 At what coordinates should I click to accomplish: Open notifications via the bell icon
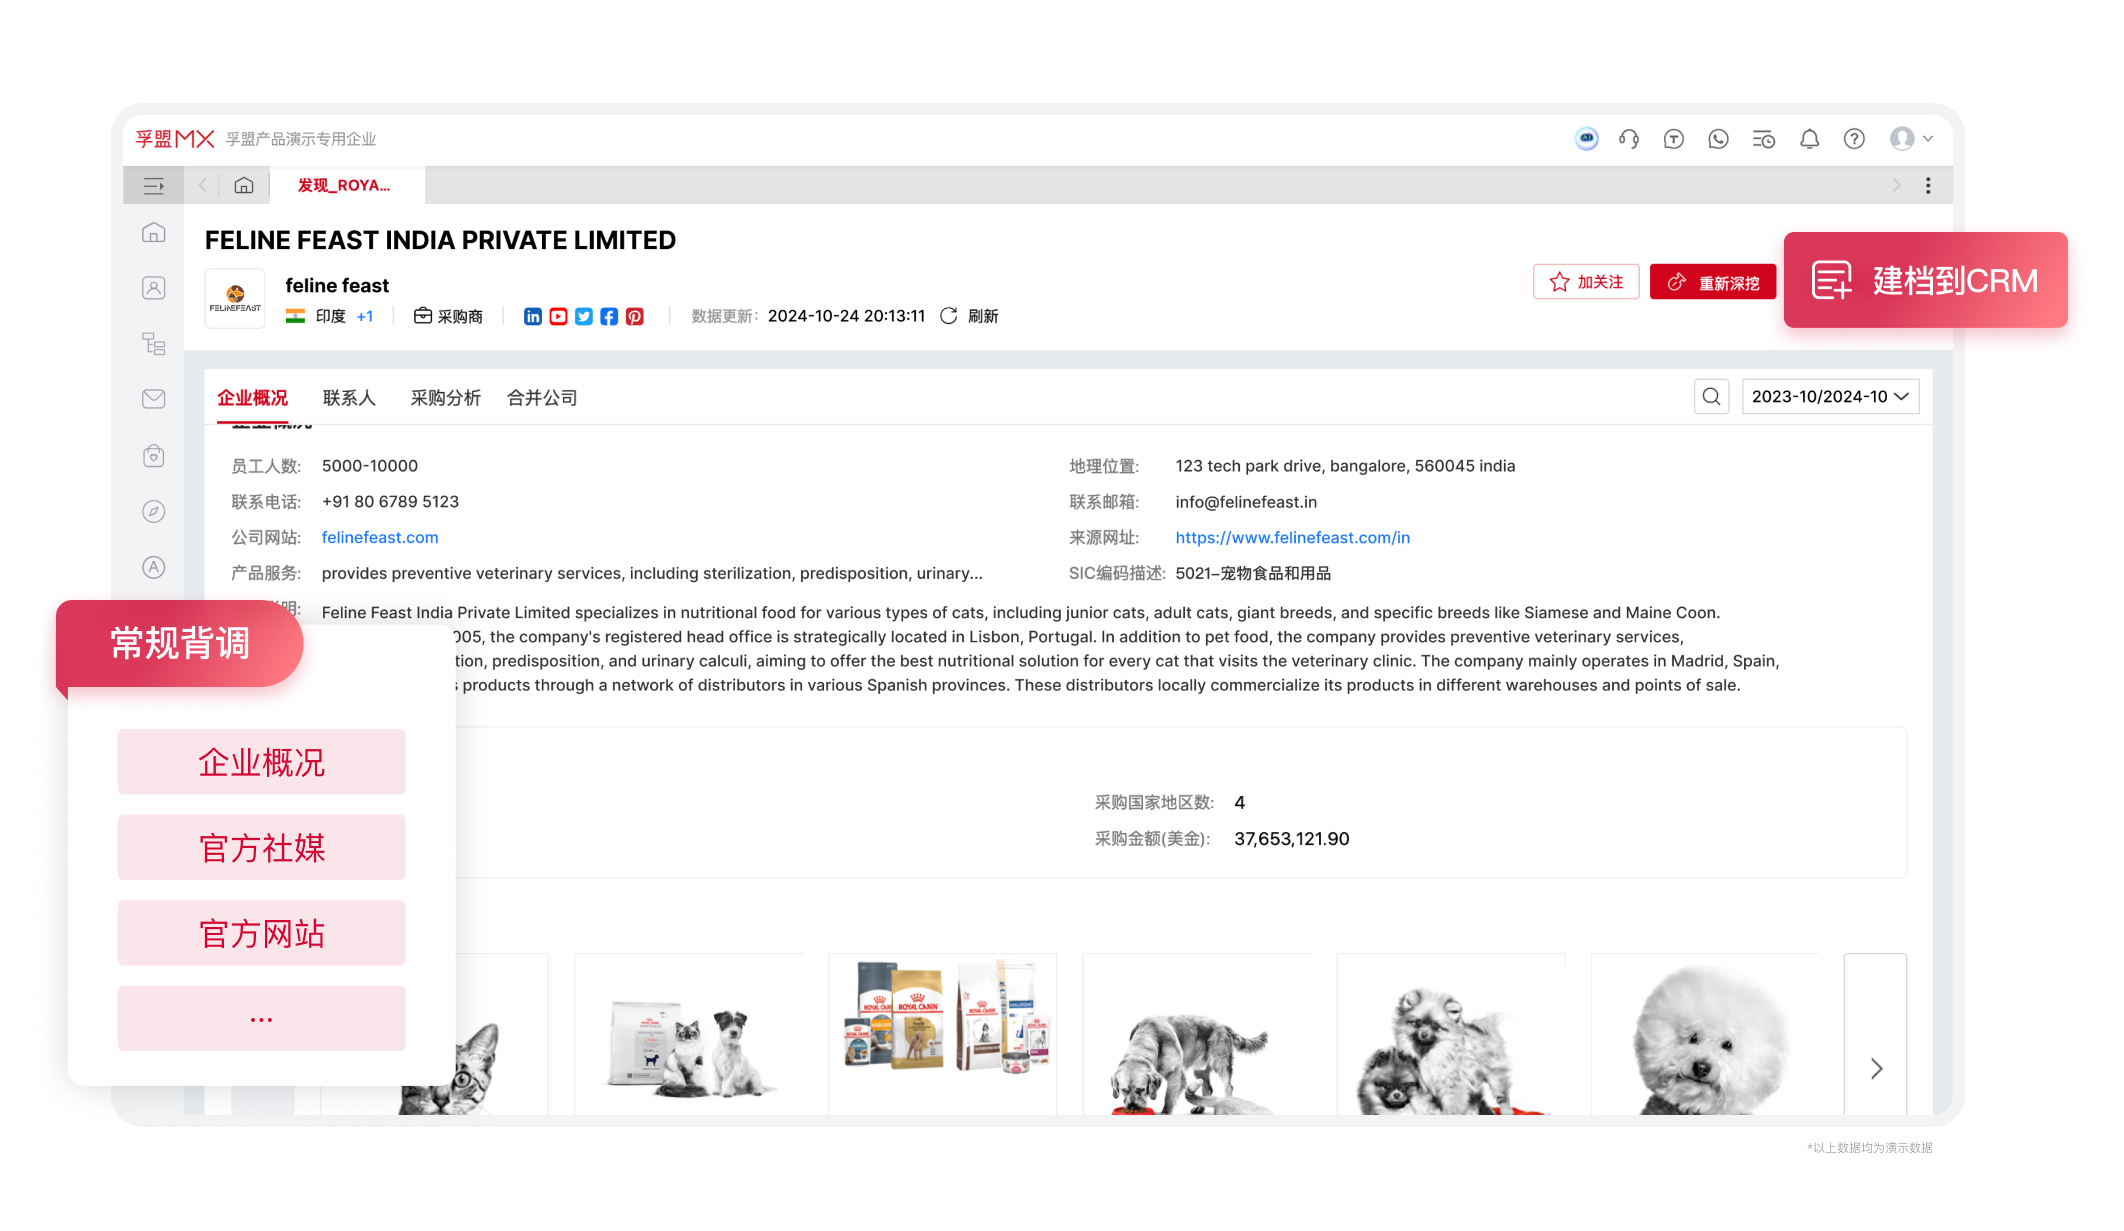click(x=1809, y=139)
